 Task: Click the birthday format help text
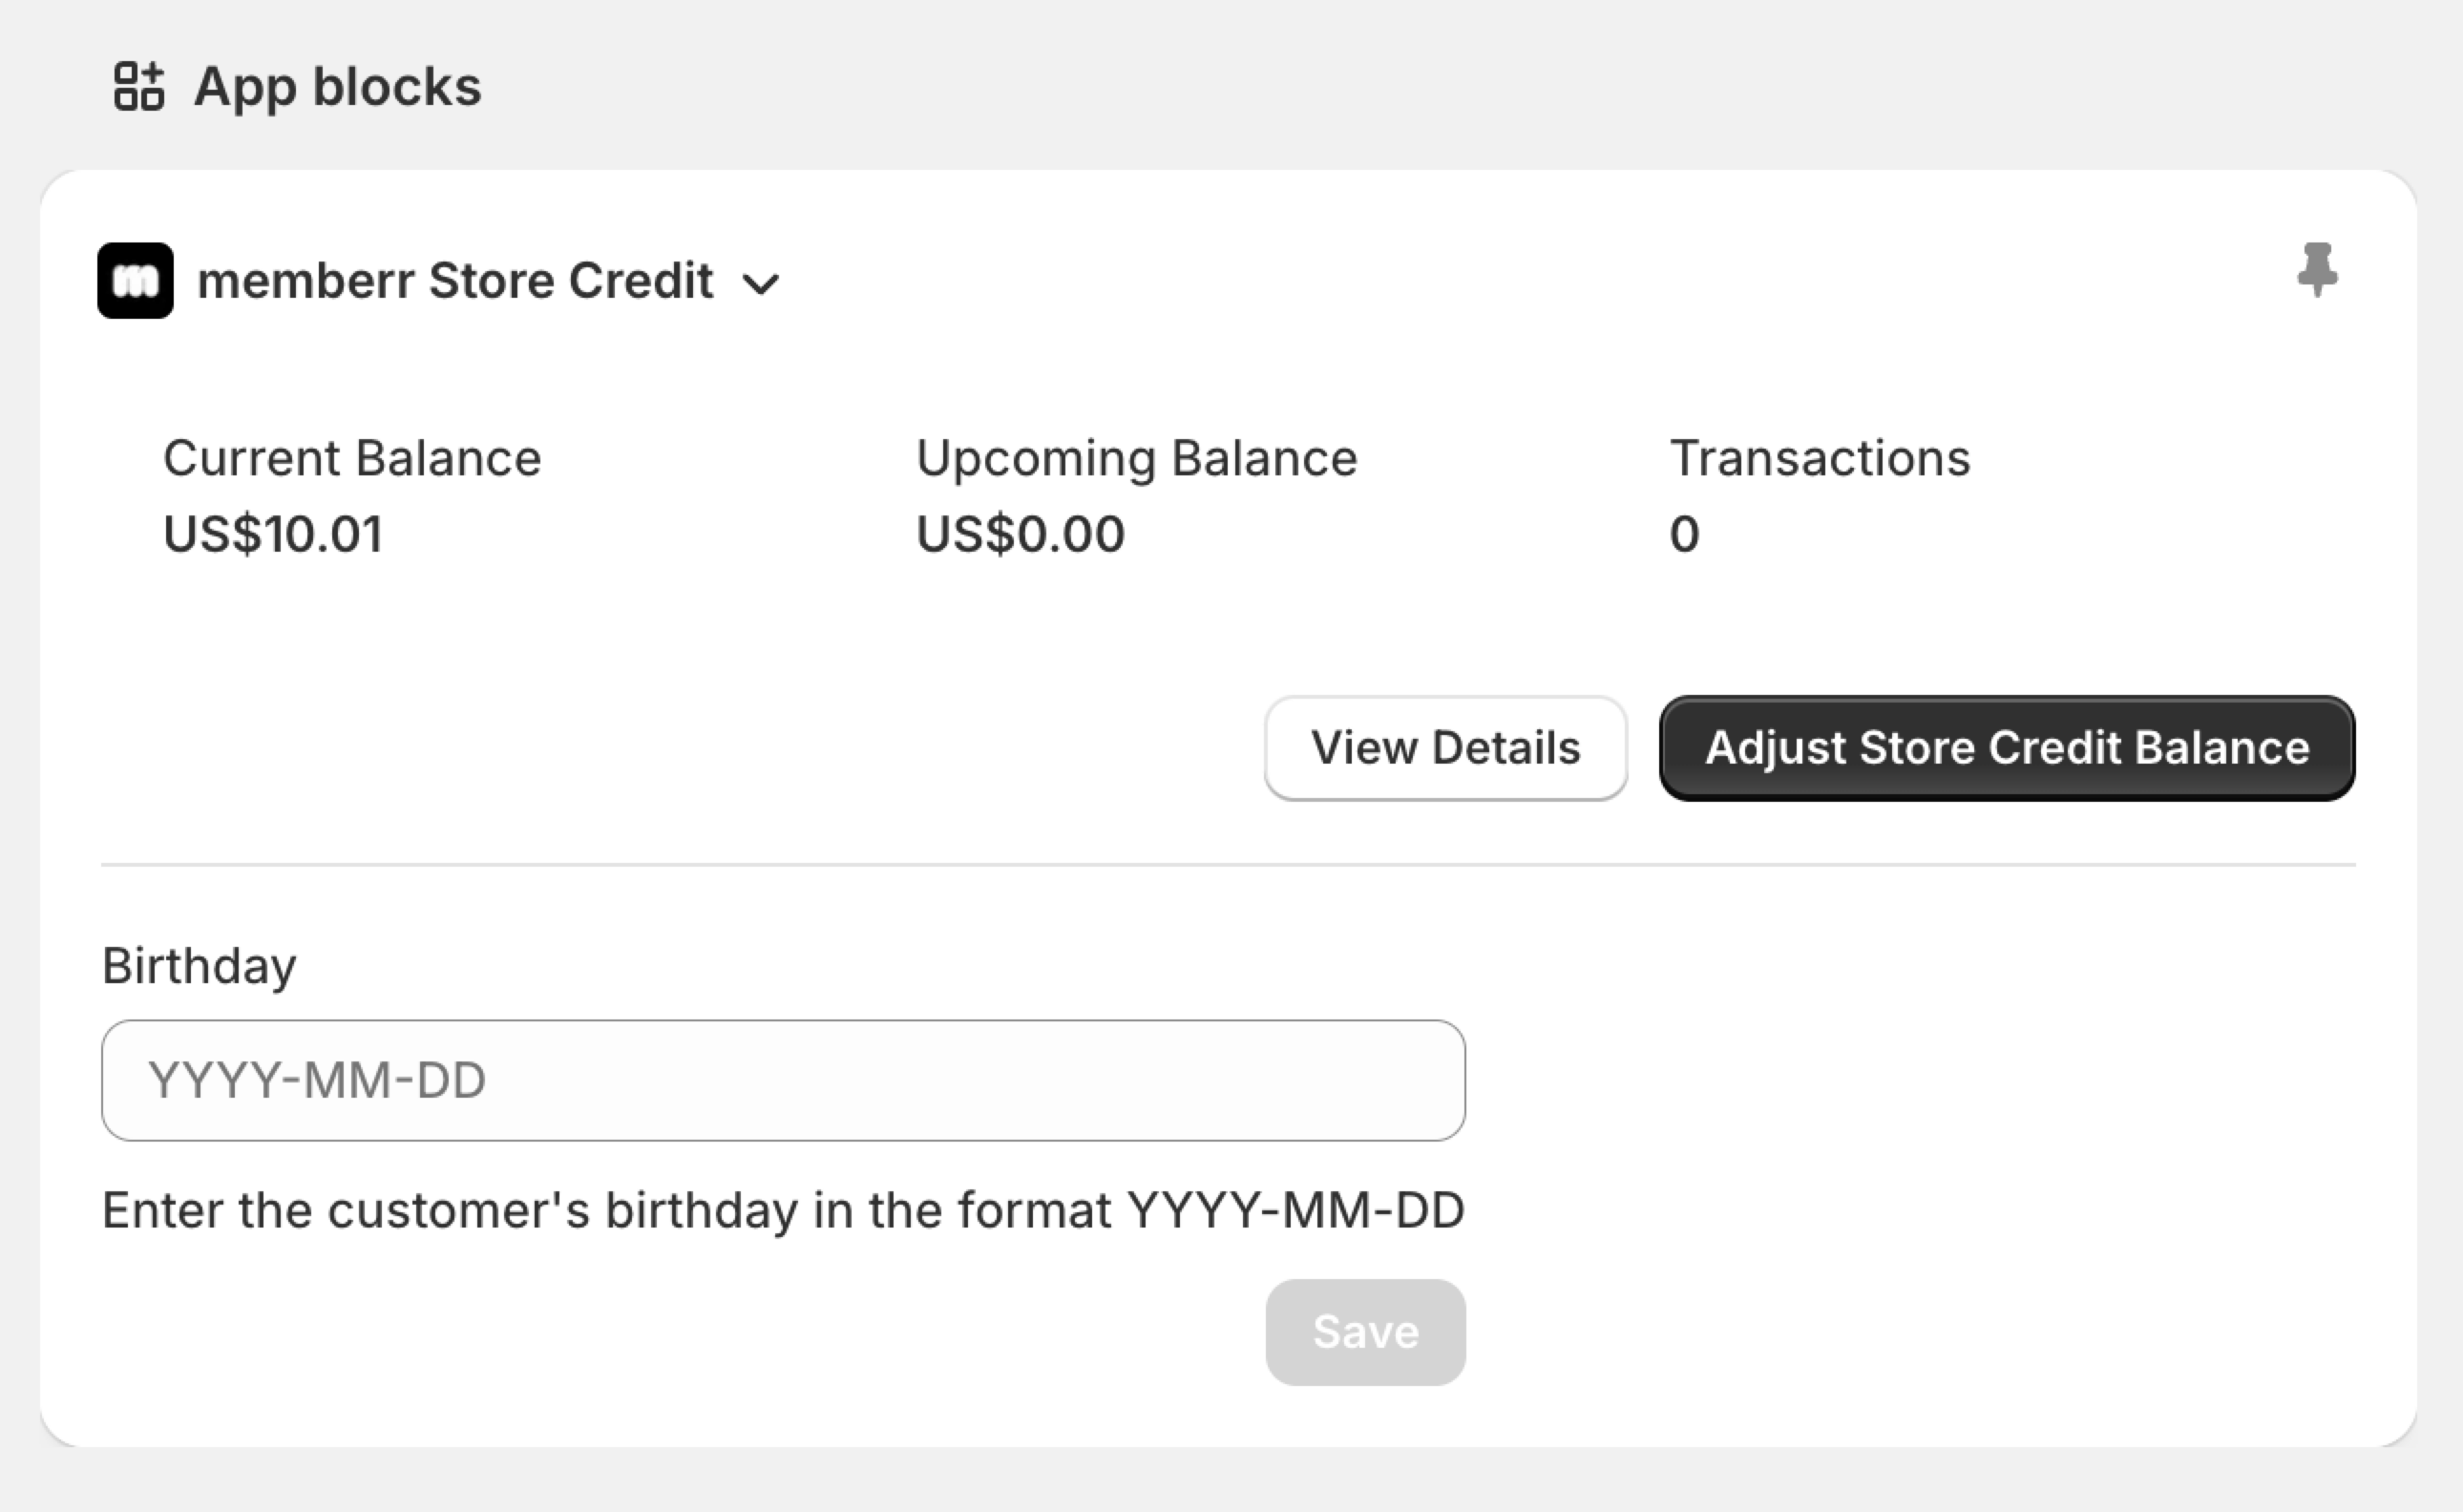(783, 1211)
